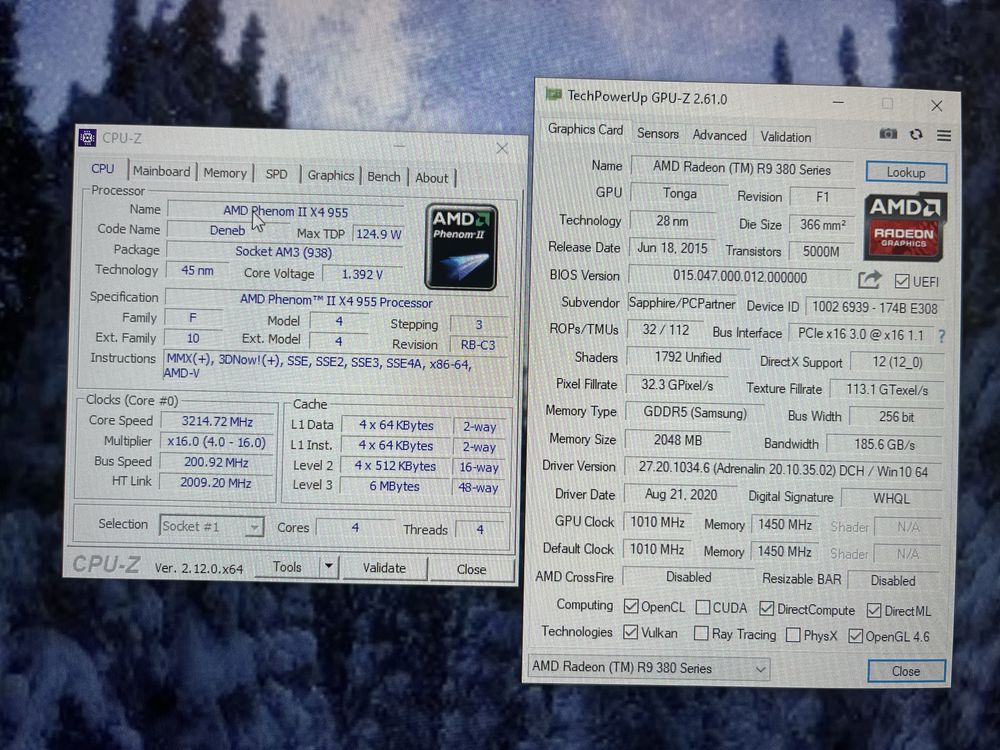Screen dimensions: 1000x750
Task: Click the GPU-Z refresh icon
Action: (x=916, y=134)
